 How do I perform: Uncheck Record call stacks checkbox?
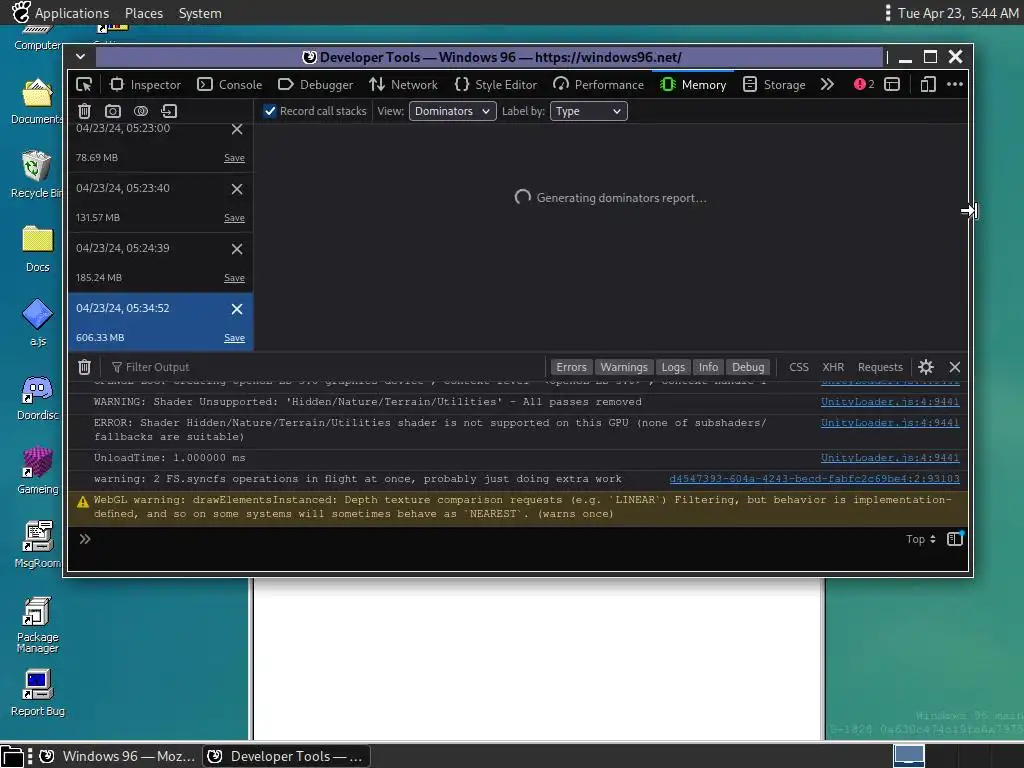click(x=270, y=111)
